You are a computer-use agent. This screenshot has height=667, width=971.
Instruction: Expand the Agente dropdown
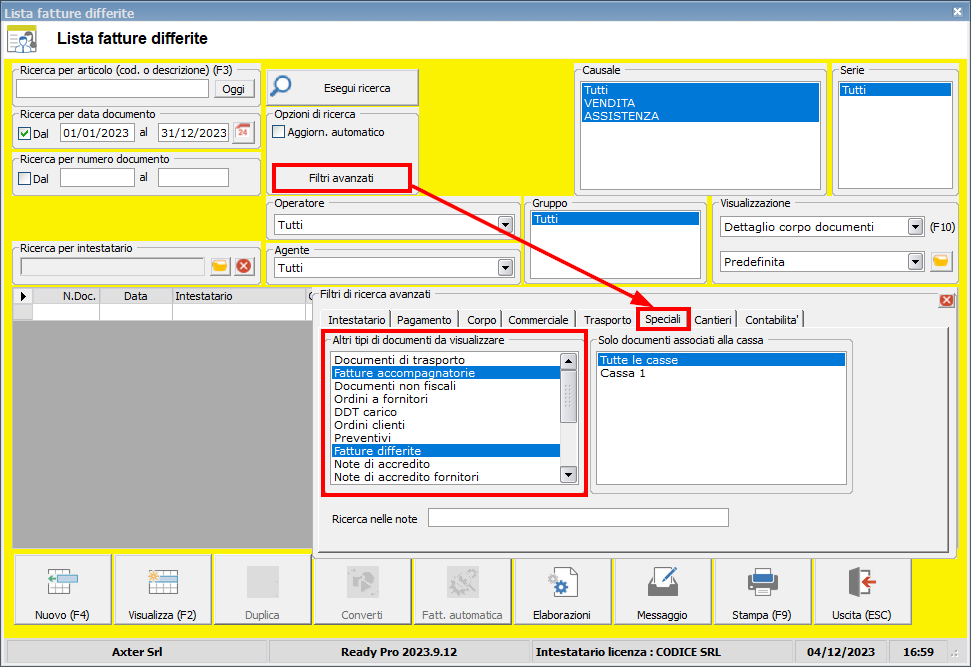click(x=505, y=268)
